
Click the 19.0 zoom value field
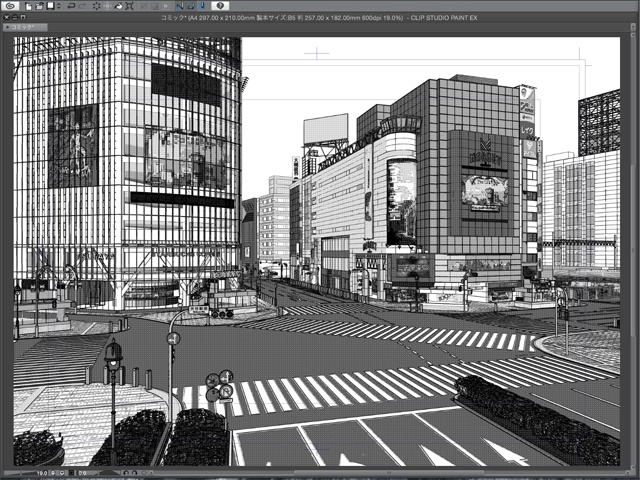click(x=42, y=473)
